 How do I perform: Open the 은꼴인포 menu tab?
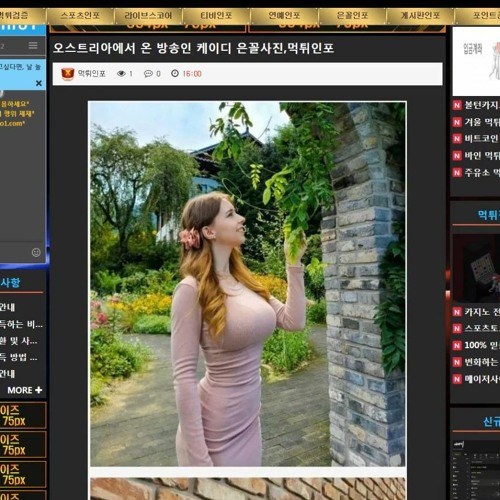[x=352, y=15]
